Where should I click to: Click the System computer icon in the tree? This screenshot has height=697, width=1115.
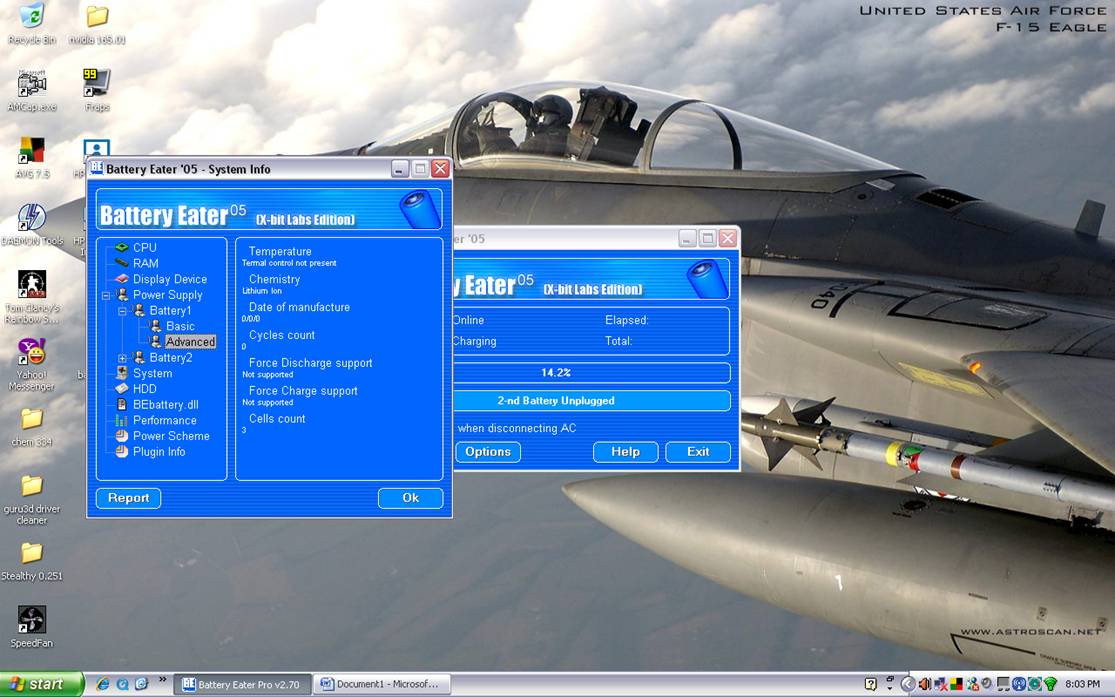(122, 373)
